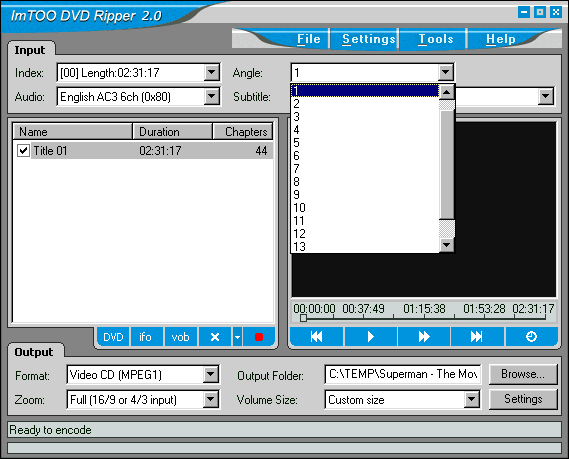The height and width of the screenshot is (459, 569).
Task: Jump to previous chapter in preview
Action: 316,337
